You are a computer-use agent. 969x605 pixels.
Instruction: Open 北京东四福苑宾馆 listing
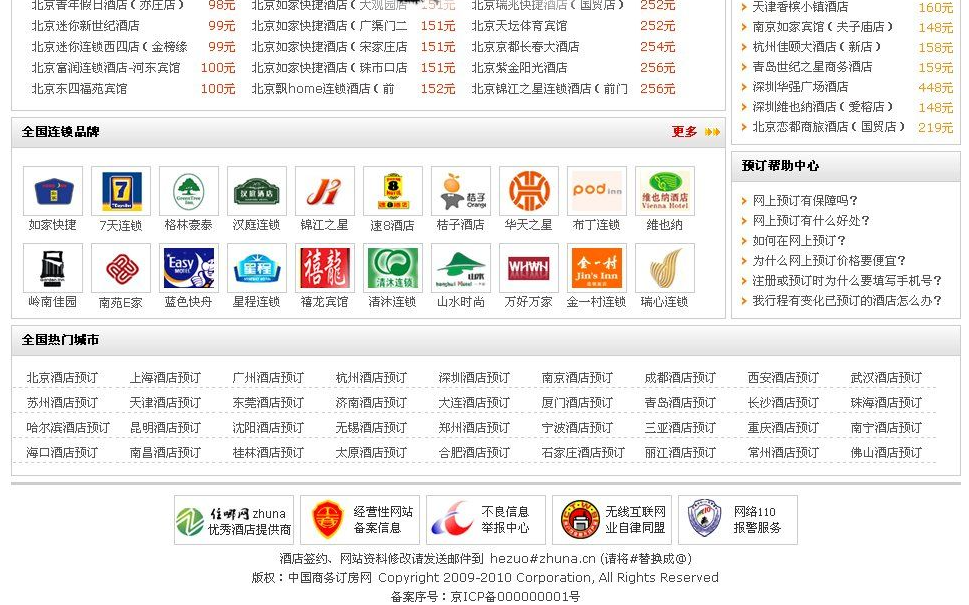[x=79, y=88]
